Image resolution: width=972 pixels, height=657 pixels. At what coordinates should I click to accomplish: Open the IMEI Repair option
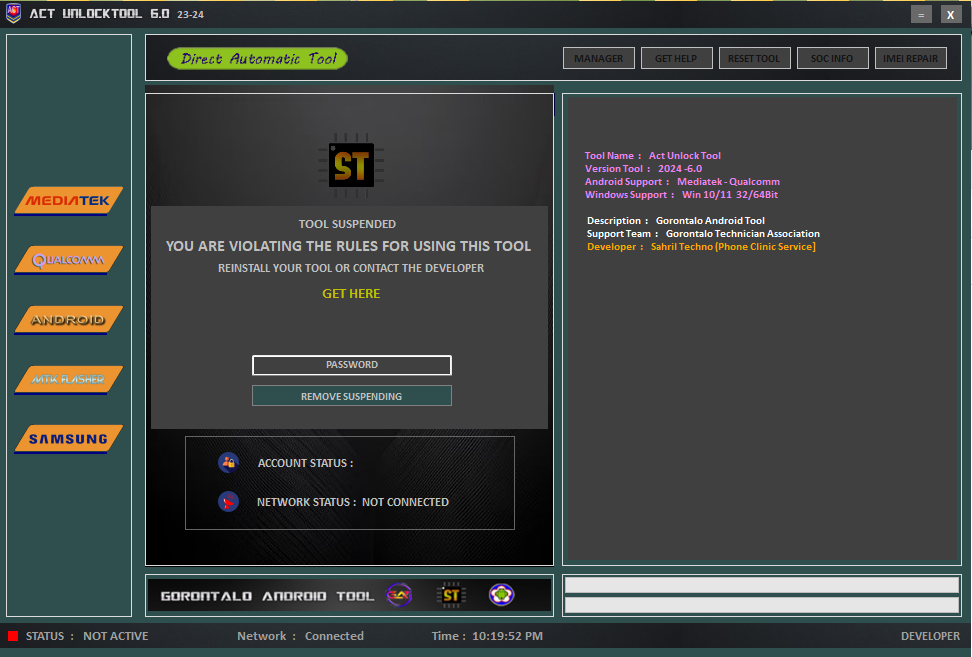click(911, 58)
